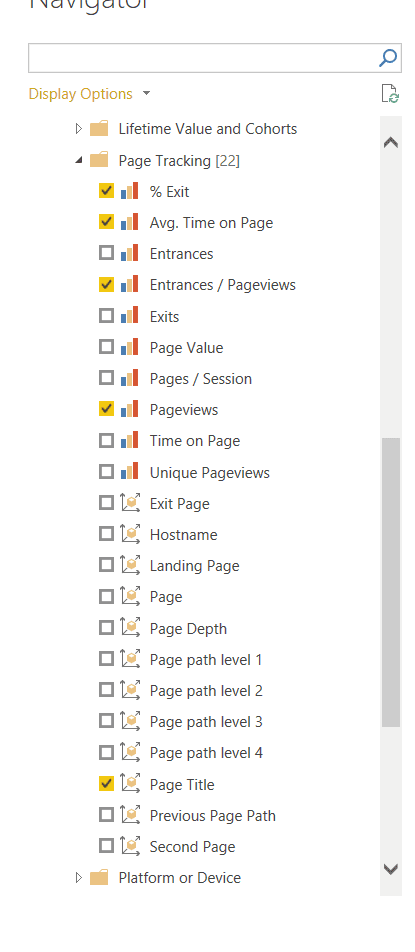Collapse the Page Tracking folder

pos(78,161)
